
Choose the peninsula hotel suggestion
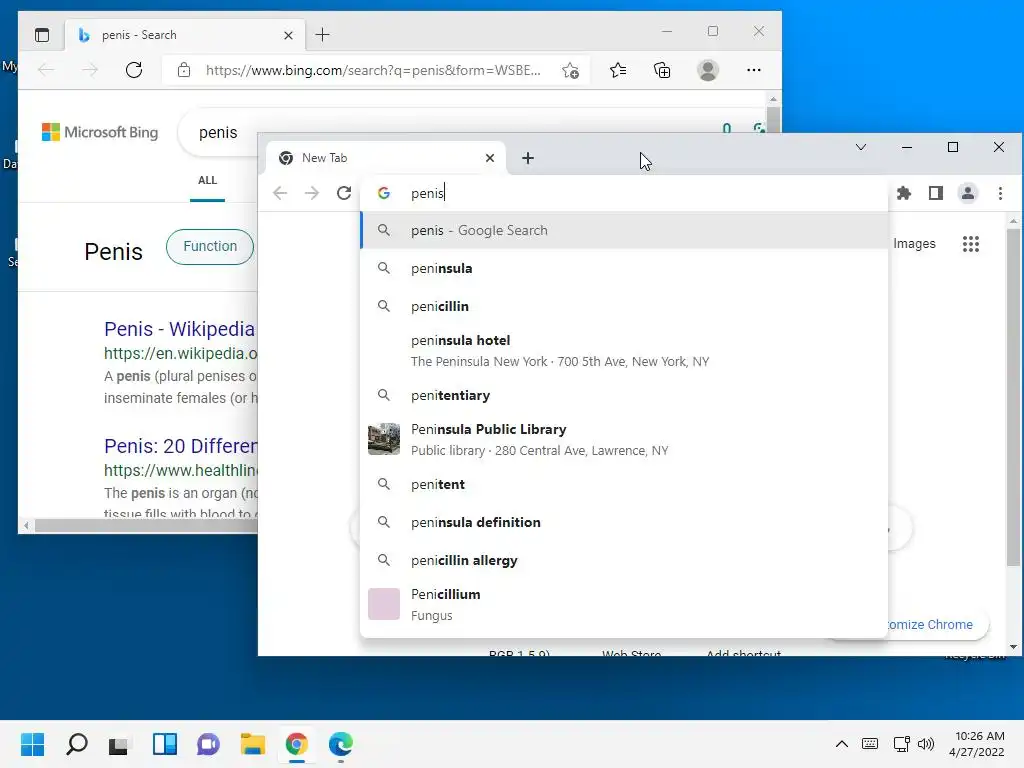pyautogui.click(x=624, y=351)
